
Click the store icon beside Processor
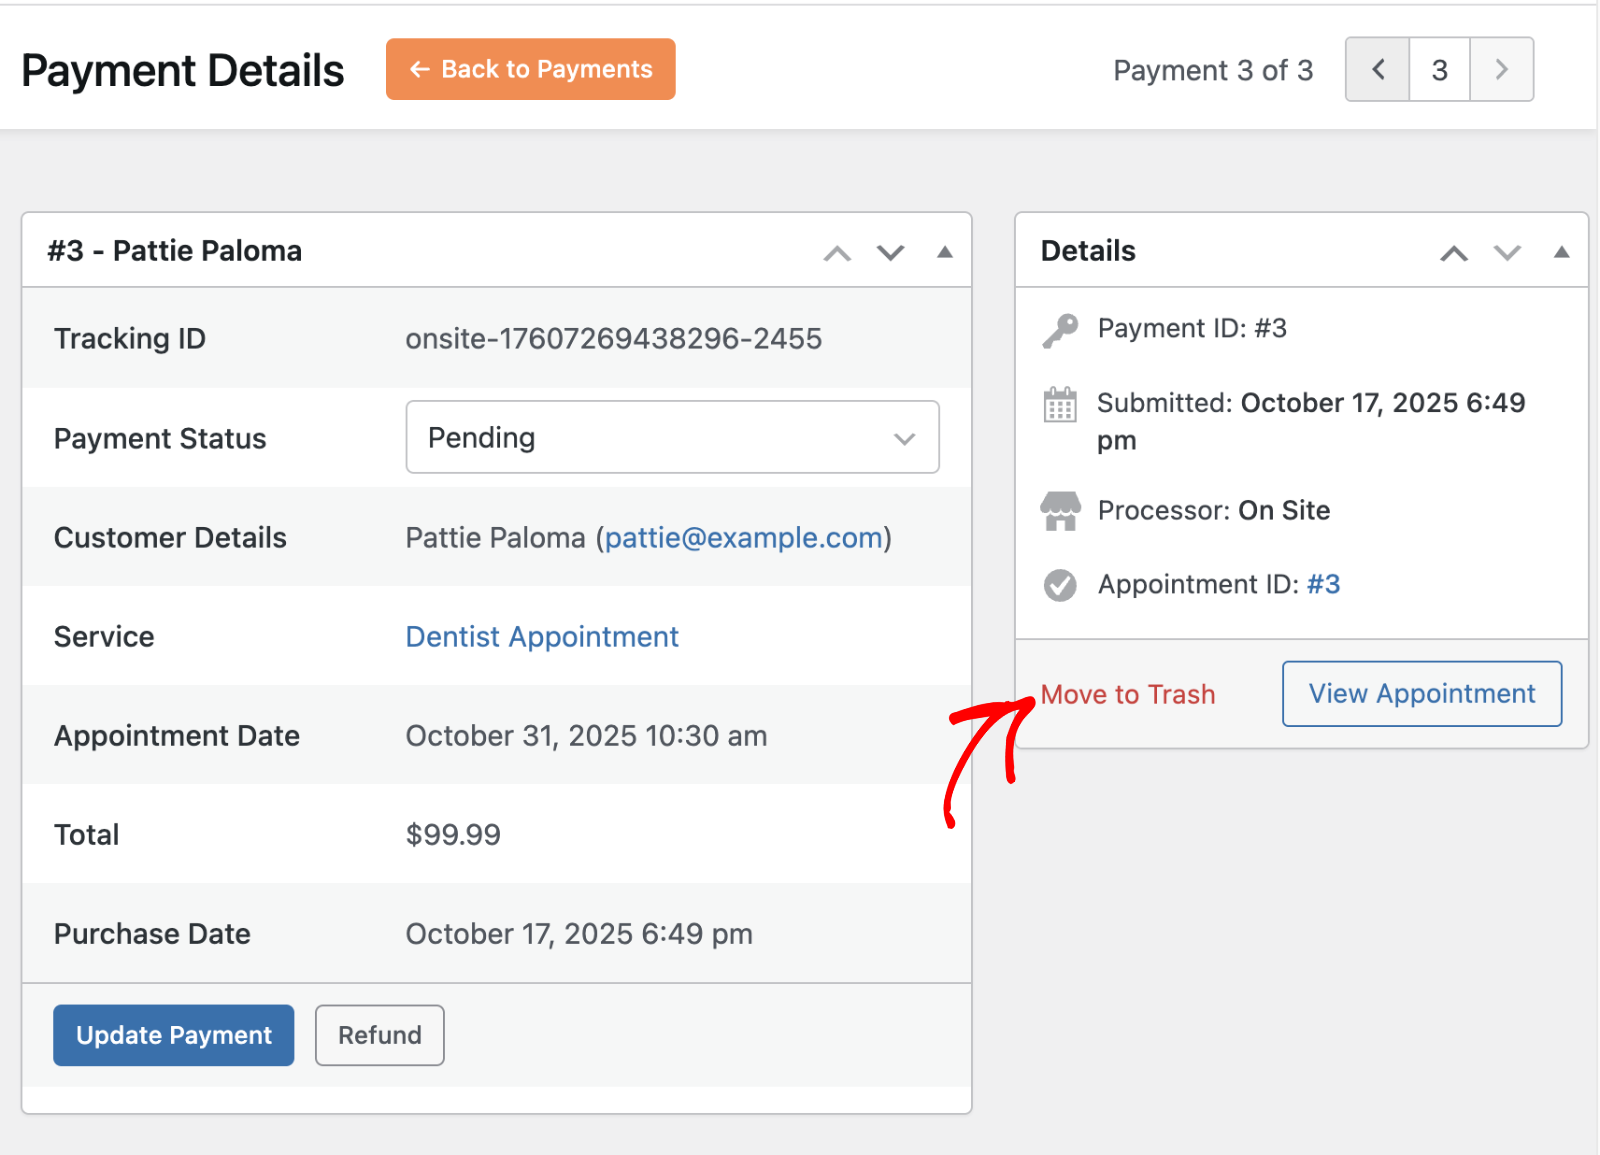pyautogui.click(x=1060, y=511)
